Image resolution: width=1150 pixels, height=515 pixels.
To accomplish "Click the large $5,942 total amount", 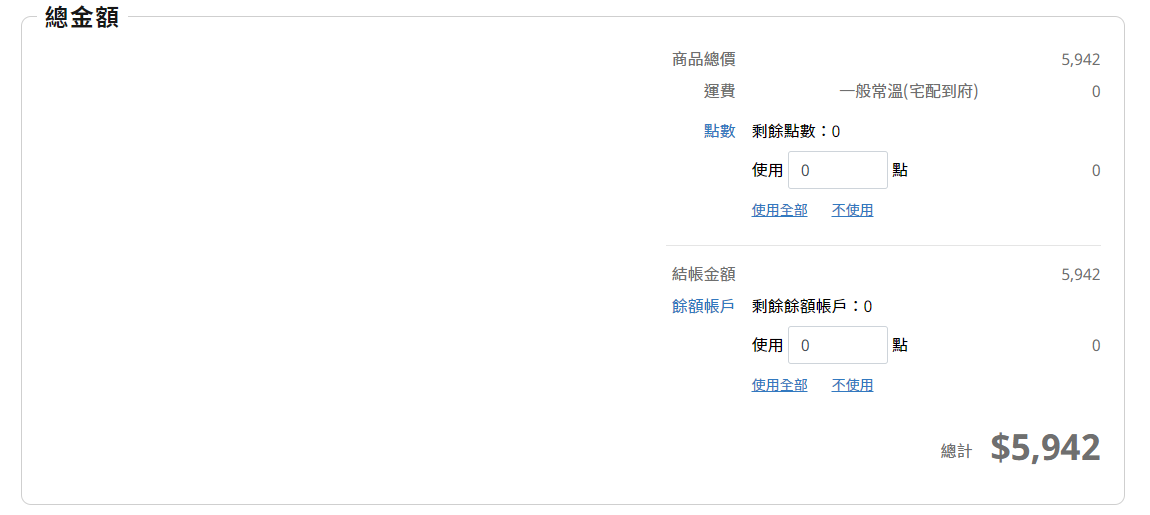I will pyautogui.click(x=1045, y=448).
